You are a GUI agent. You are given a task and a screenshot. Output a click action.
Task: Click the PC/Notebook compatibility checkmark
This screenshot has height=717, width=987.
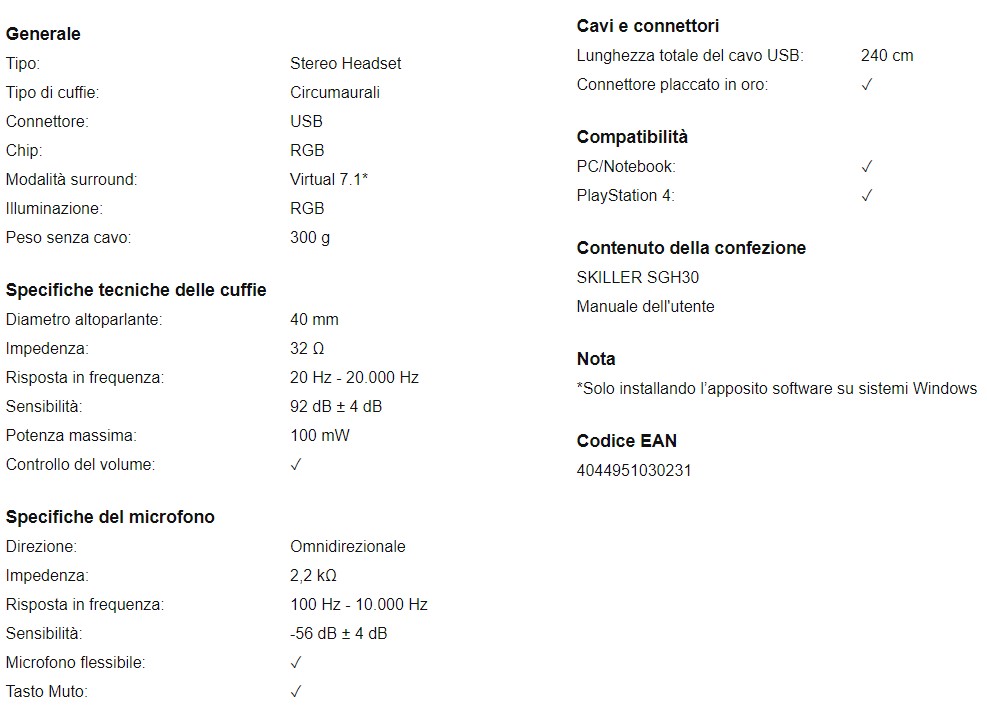pos(867,166)
